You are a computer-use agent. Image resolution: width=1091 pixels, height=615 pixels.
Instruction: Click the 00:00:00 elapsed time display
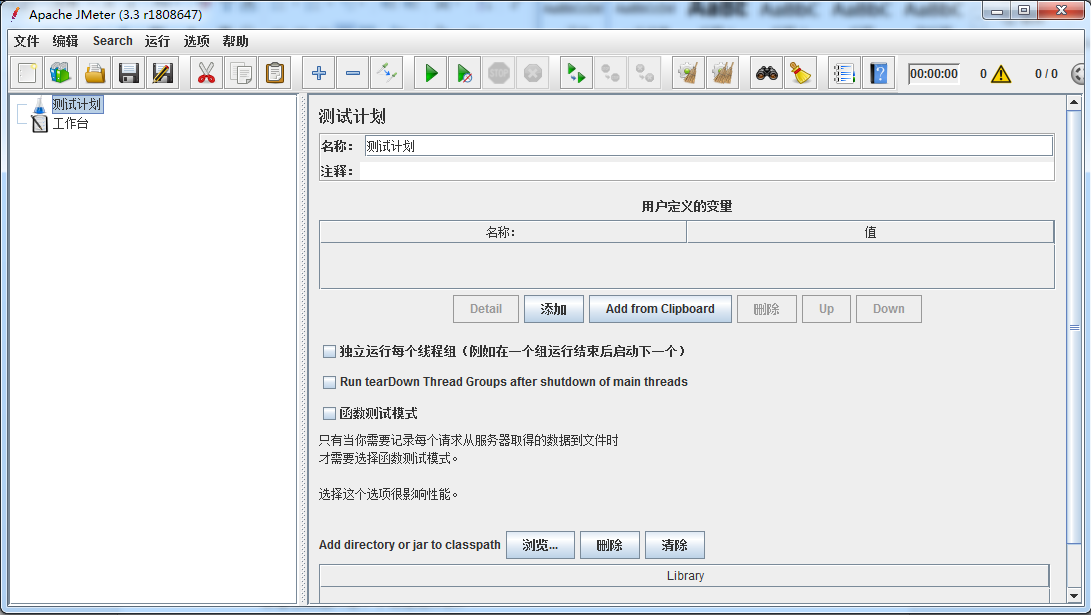point(934,74)
